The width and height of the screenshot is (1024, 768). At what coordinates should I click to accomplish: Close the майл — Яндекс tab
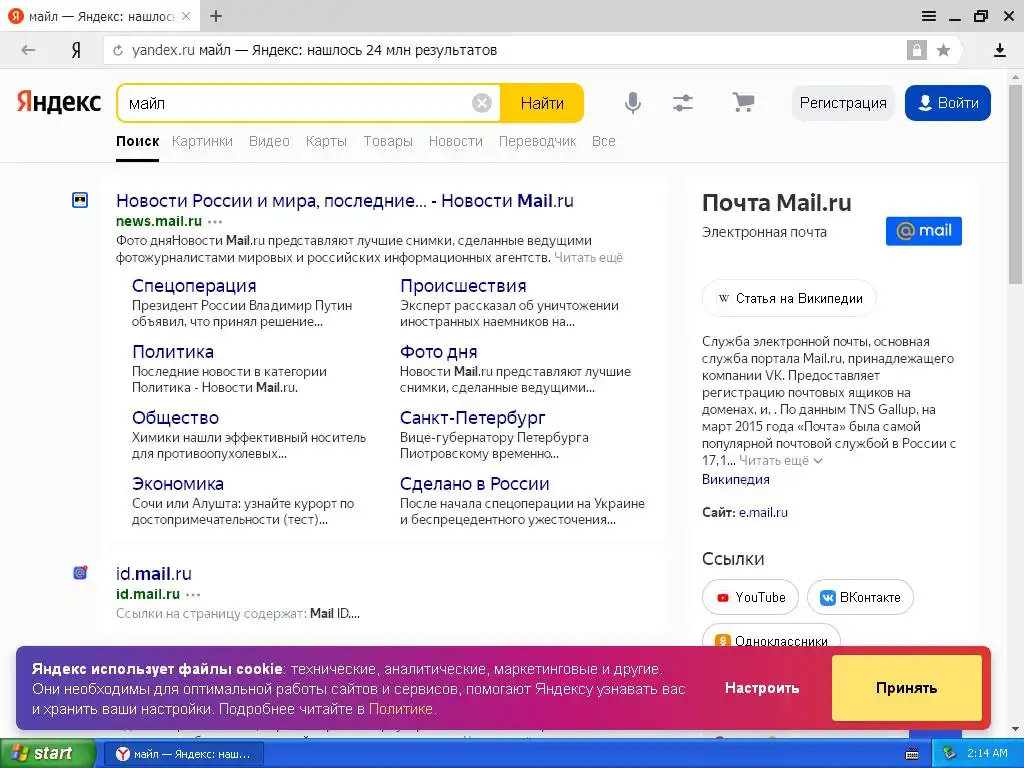point(186,16)
